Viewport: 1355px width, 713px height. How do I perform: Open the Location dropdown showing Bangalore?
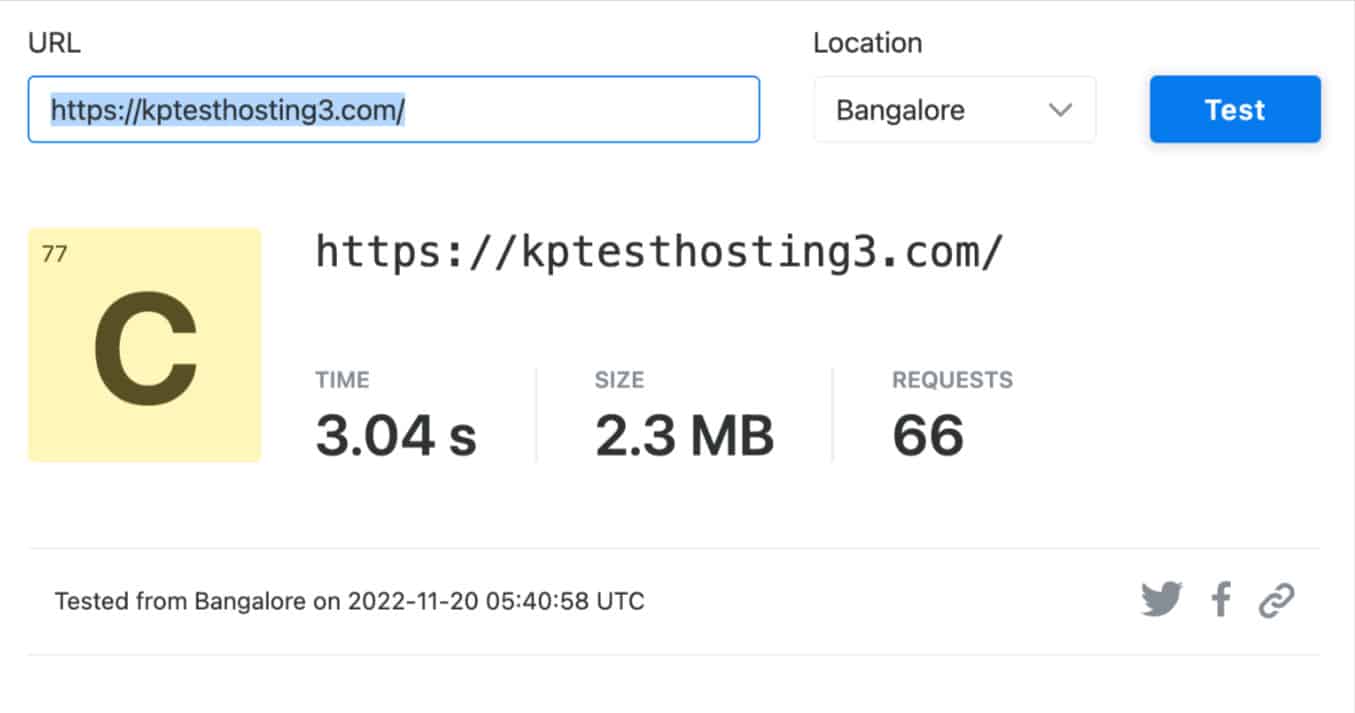[x=953, y=110]
